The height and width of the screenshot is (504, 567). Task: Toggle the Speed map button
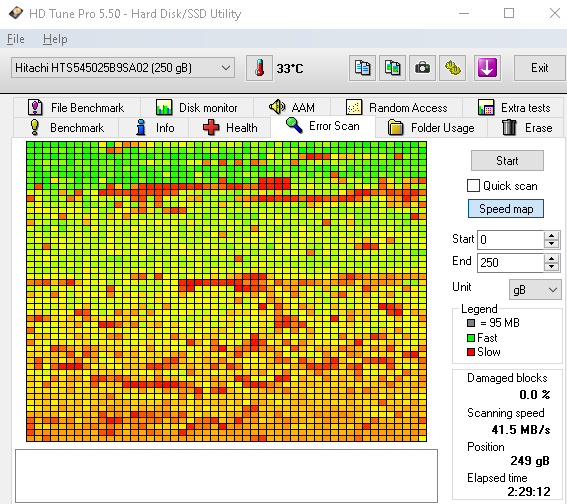pyautogui.click(x=506, y=209)
